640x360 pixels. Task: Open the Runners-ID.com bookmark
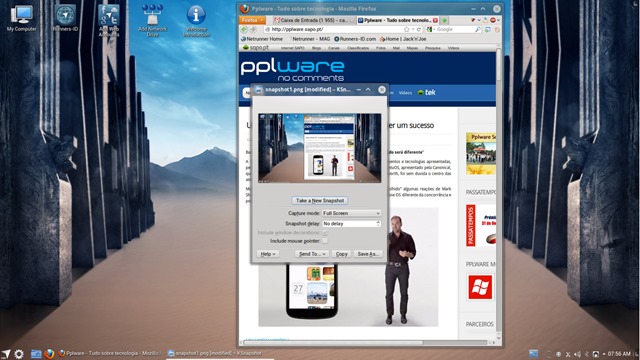[355, 39]
